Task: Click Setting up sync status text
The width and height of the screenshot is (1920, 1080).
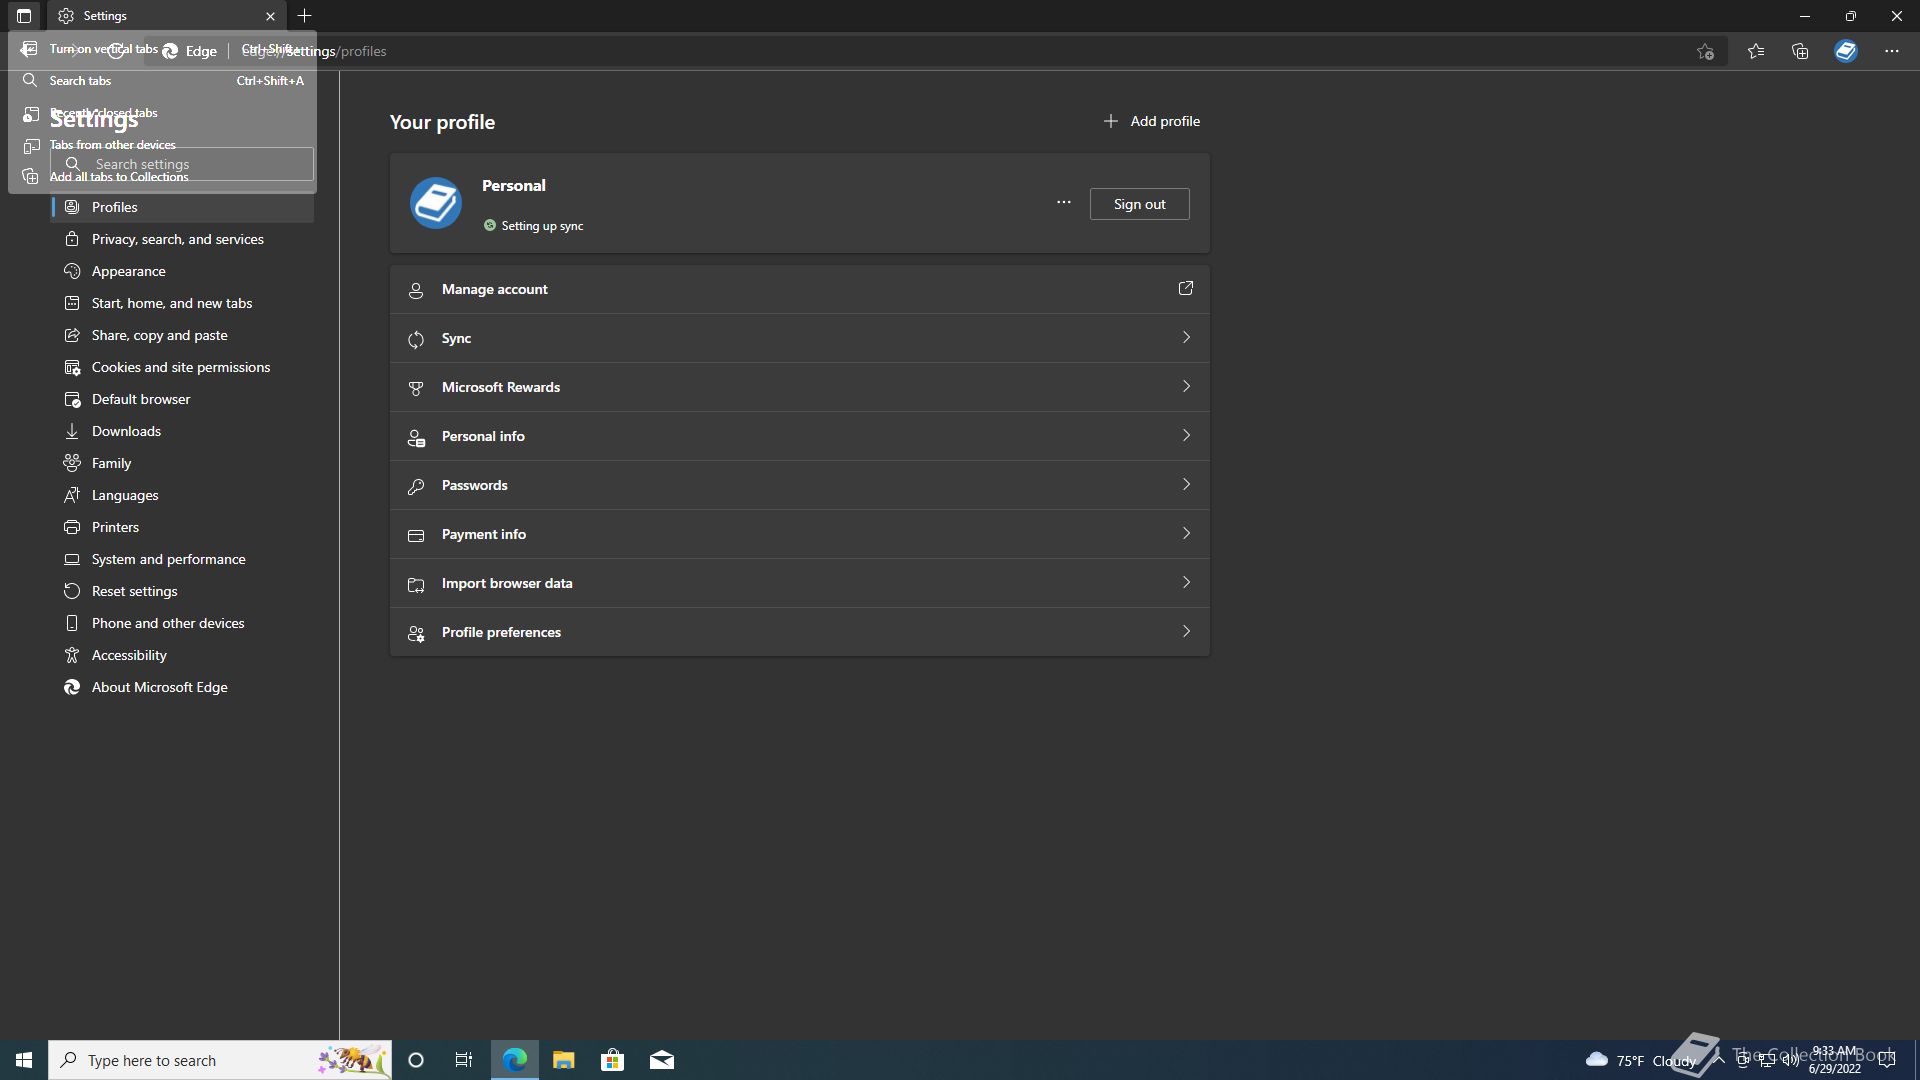Action: coord(542,226)
